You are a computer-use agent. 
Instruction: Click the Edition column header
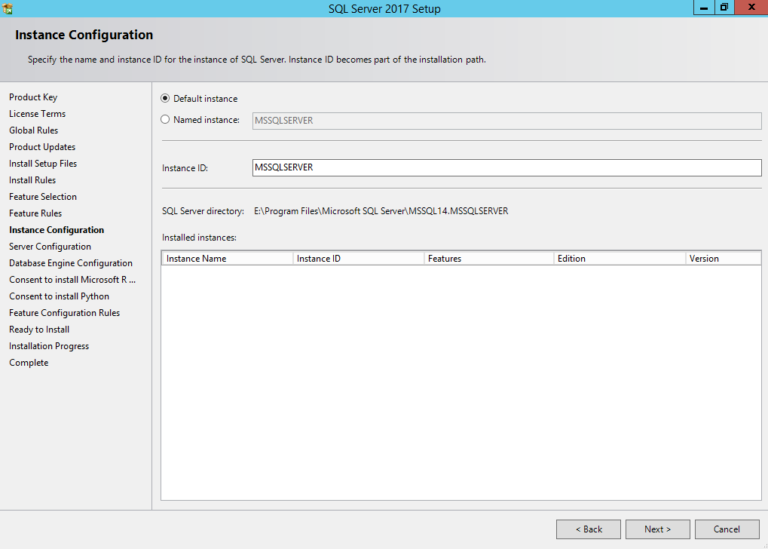(620, 259)
